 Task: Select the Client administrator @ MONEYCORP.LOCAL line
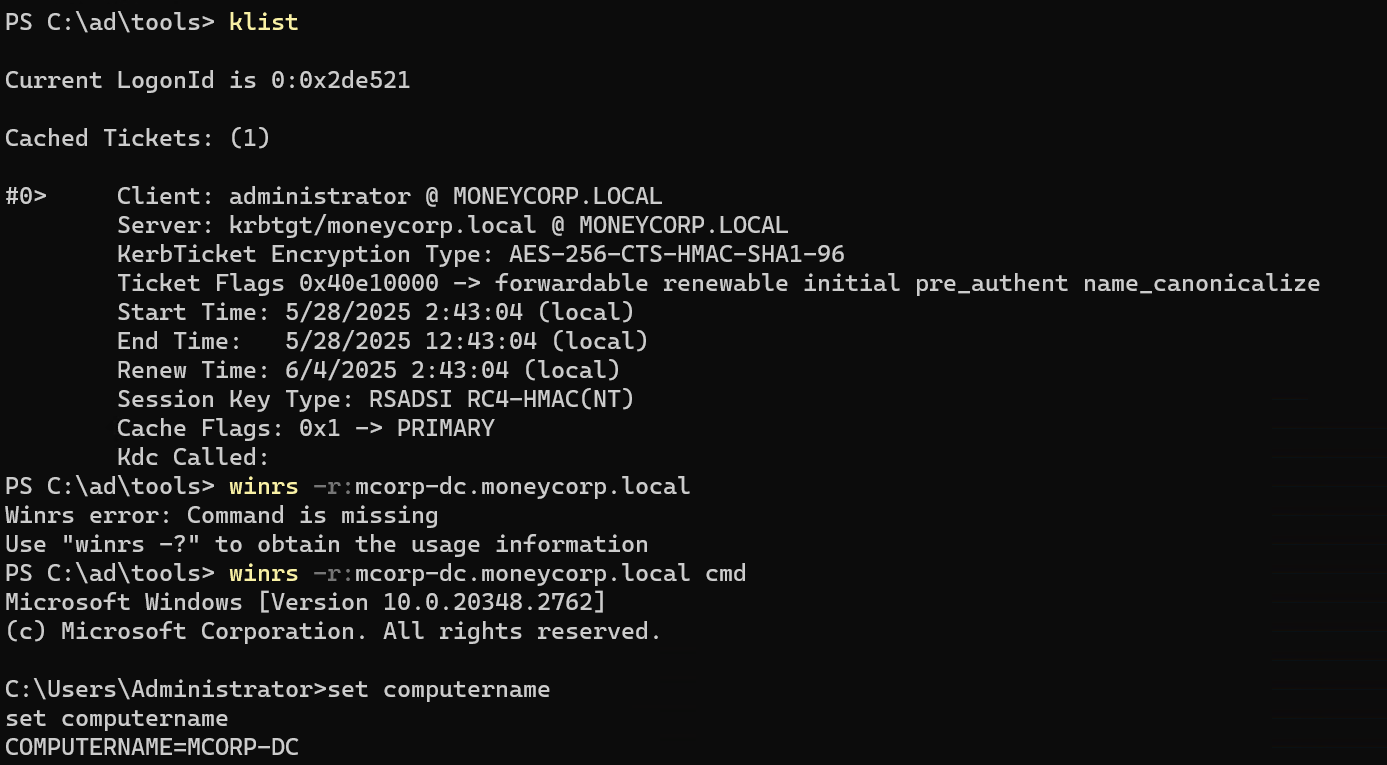[389, 196]
